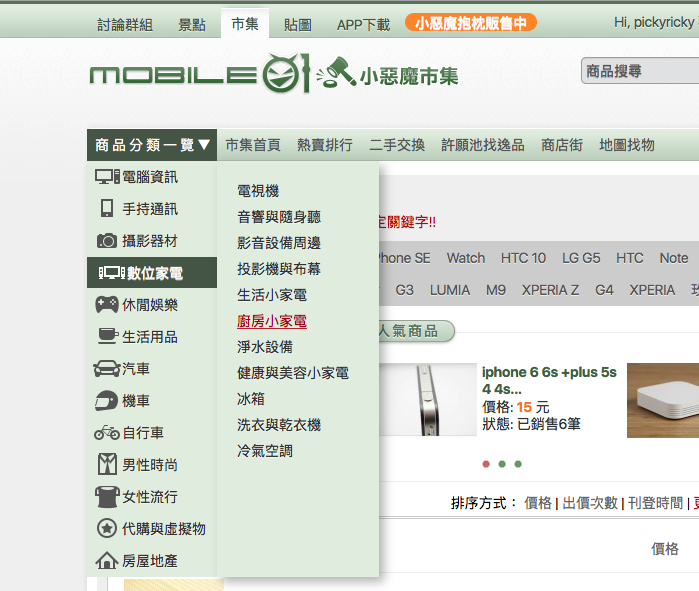This screenshot has width=699, height=591.
Task: Click the orange 小惡魔抱枕販售中 banner button
Action: (471, 22)
